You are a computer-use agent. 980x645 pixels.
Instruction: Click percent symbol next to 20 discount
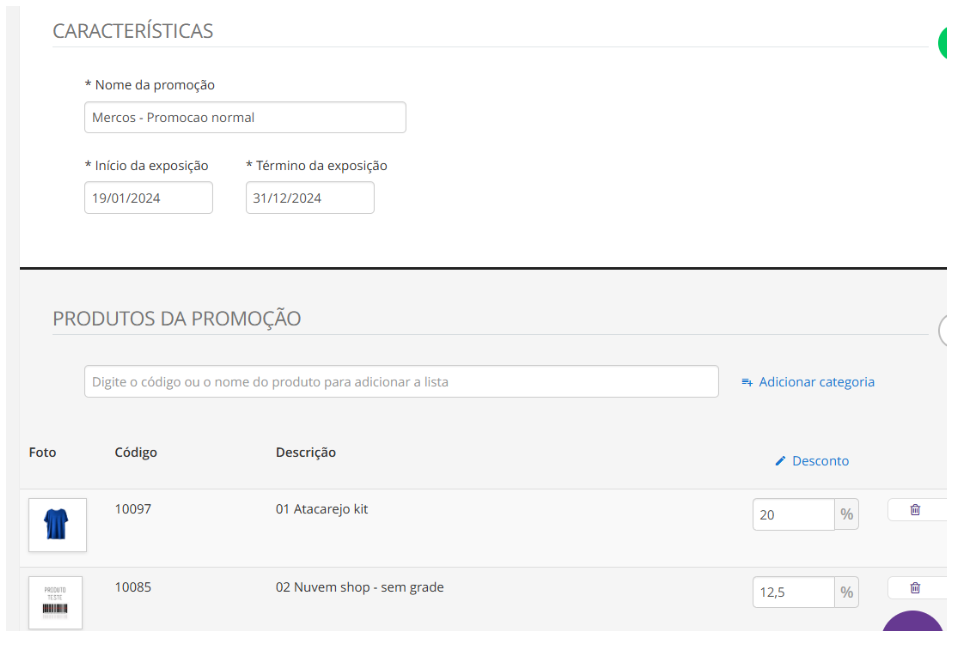pyautogui.click(x=847, y=515)
